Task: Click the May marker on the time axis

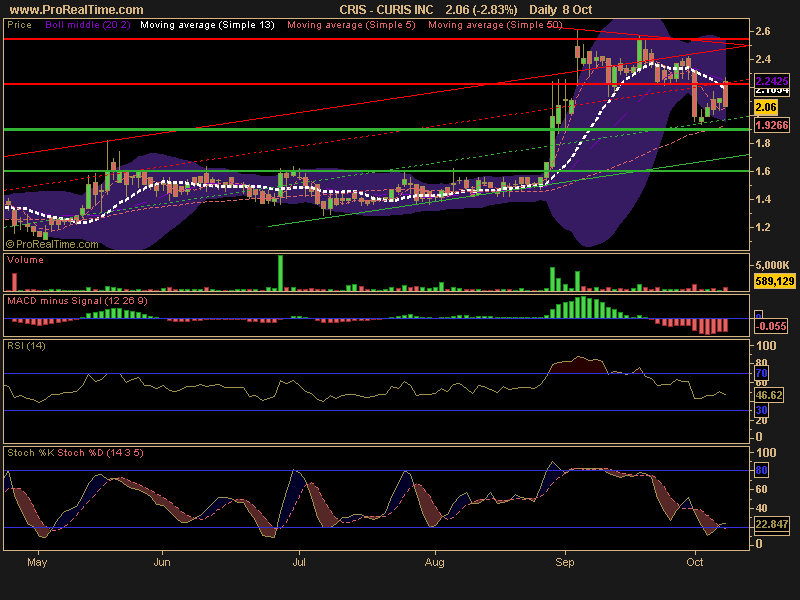Action: pos(37,562)
